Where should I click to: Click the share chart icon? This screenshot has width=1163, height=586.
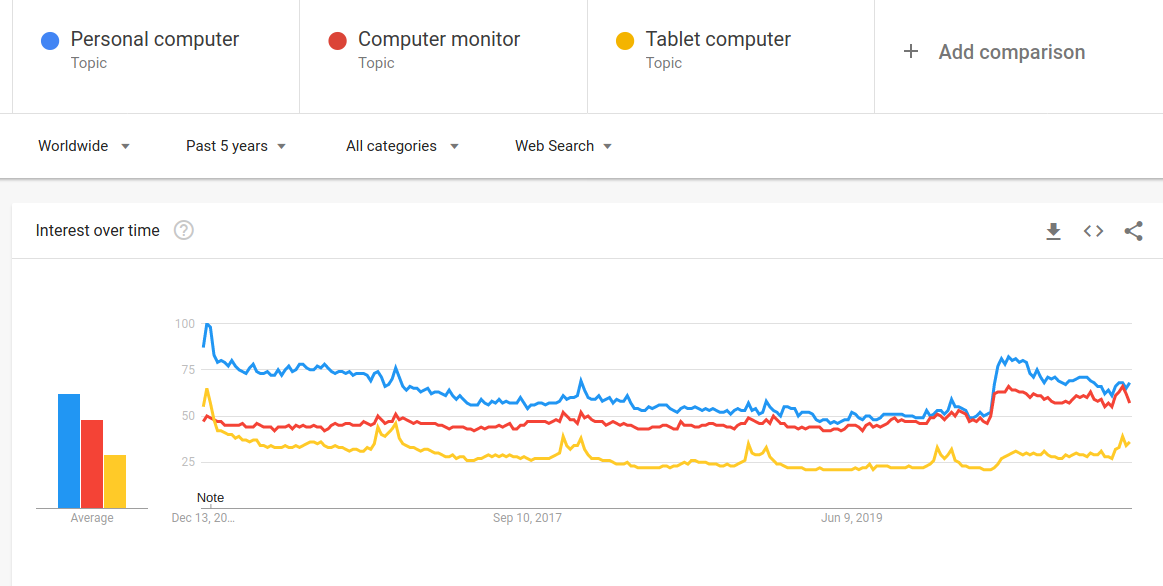(1133, 231)
